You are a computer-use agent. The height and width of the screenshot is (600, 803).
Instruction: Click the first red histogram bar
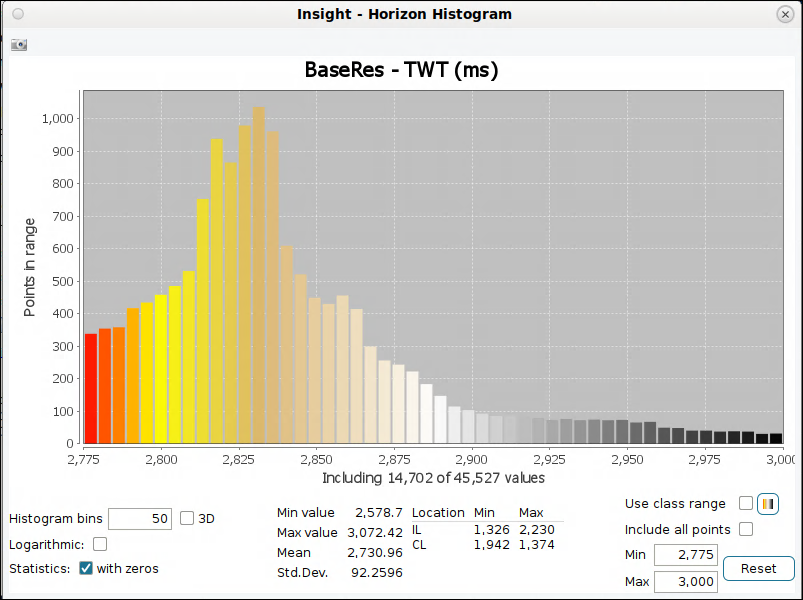click(x=91, y=389)
